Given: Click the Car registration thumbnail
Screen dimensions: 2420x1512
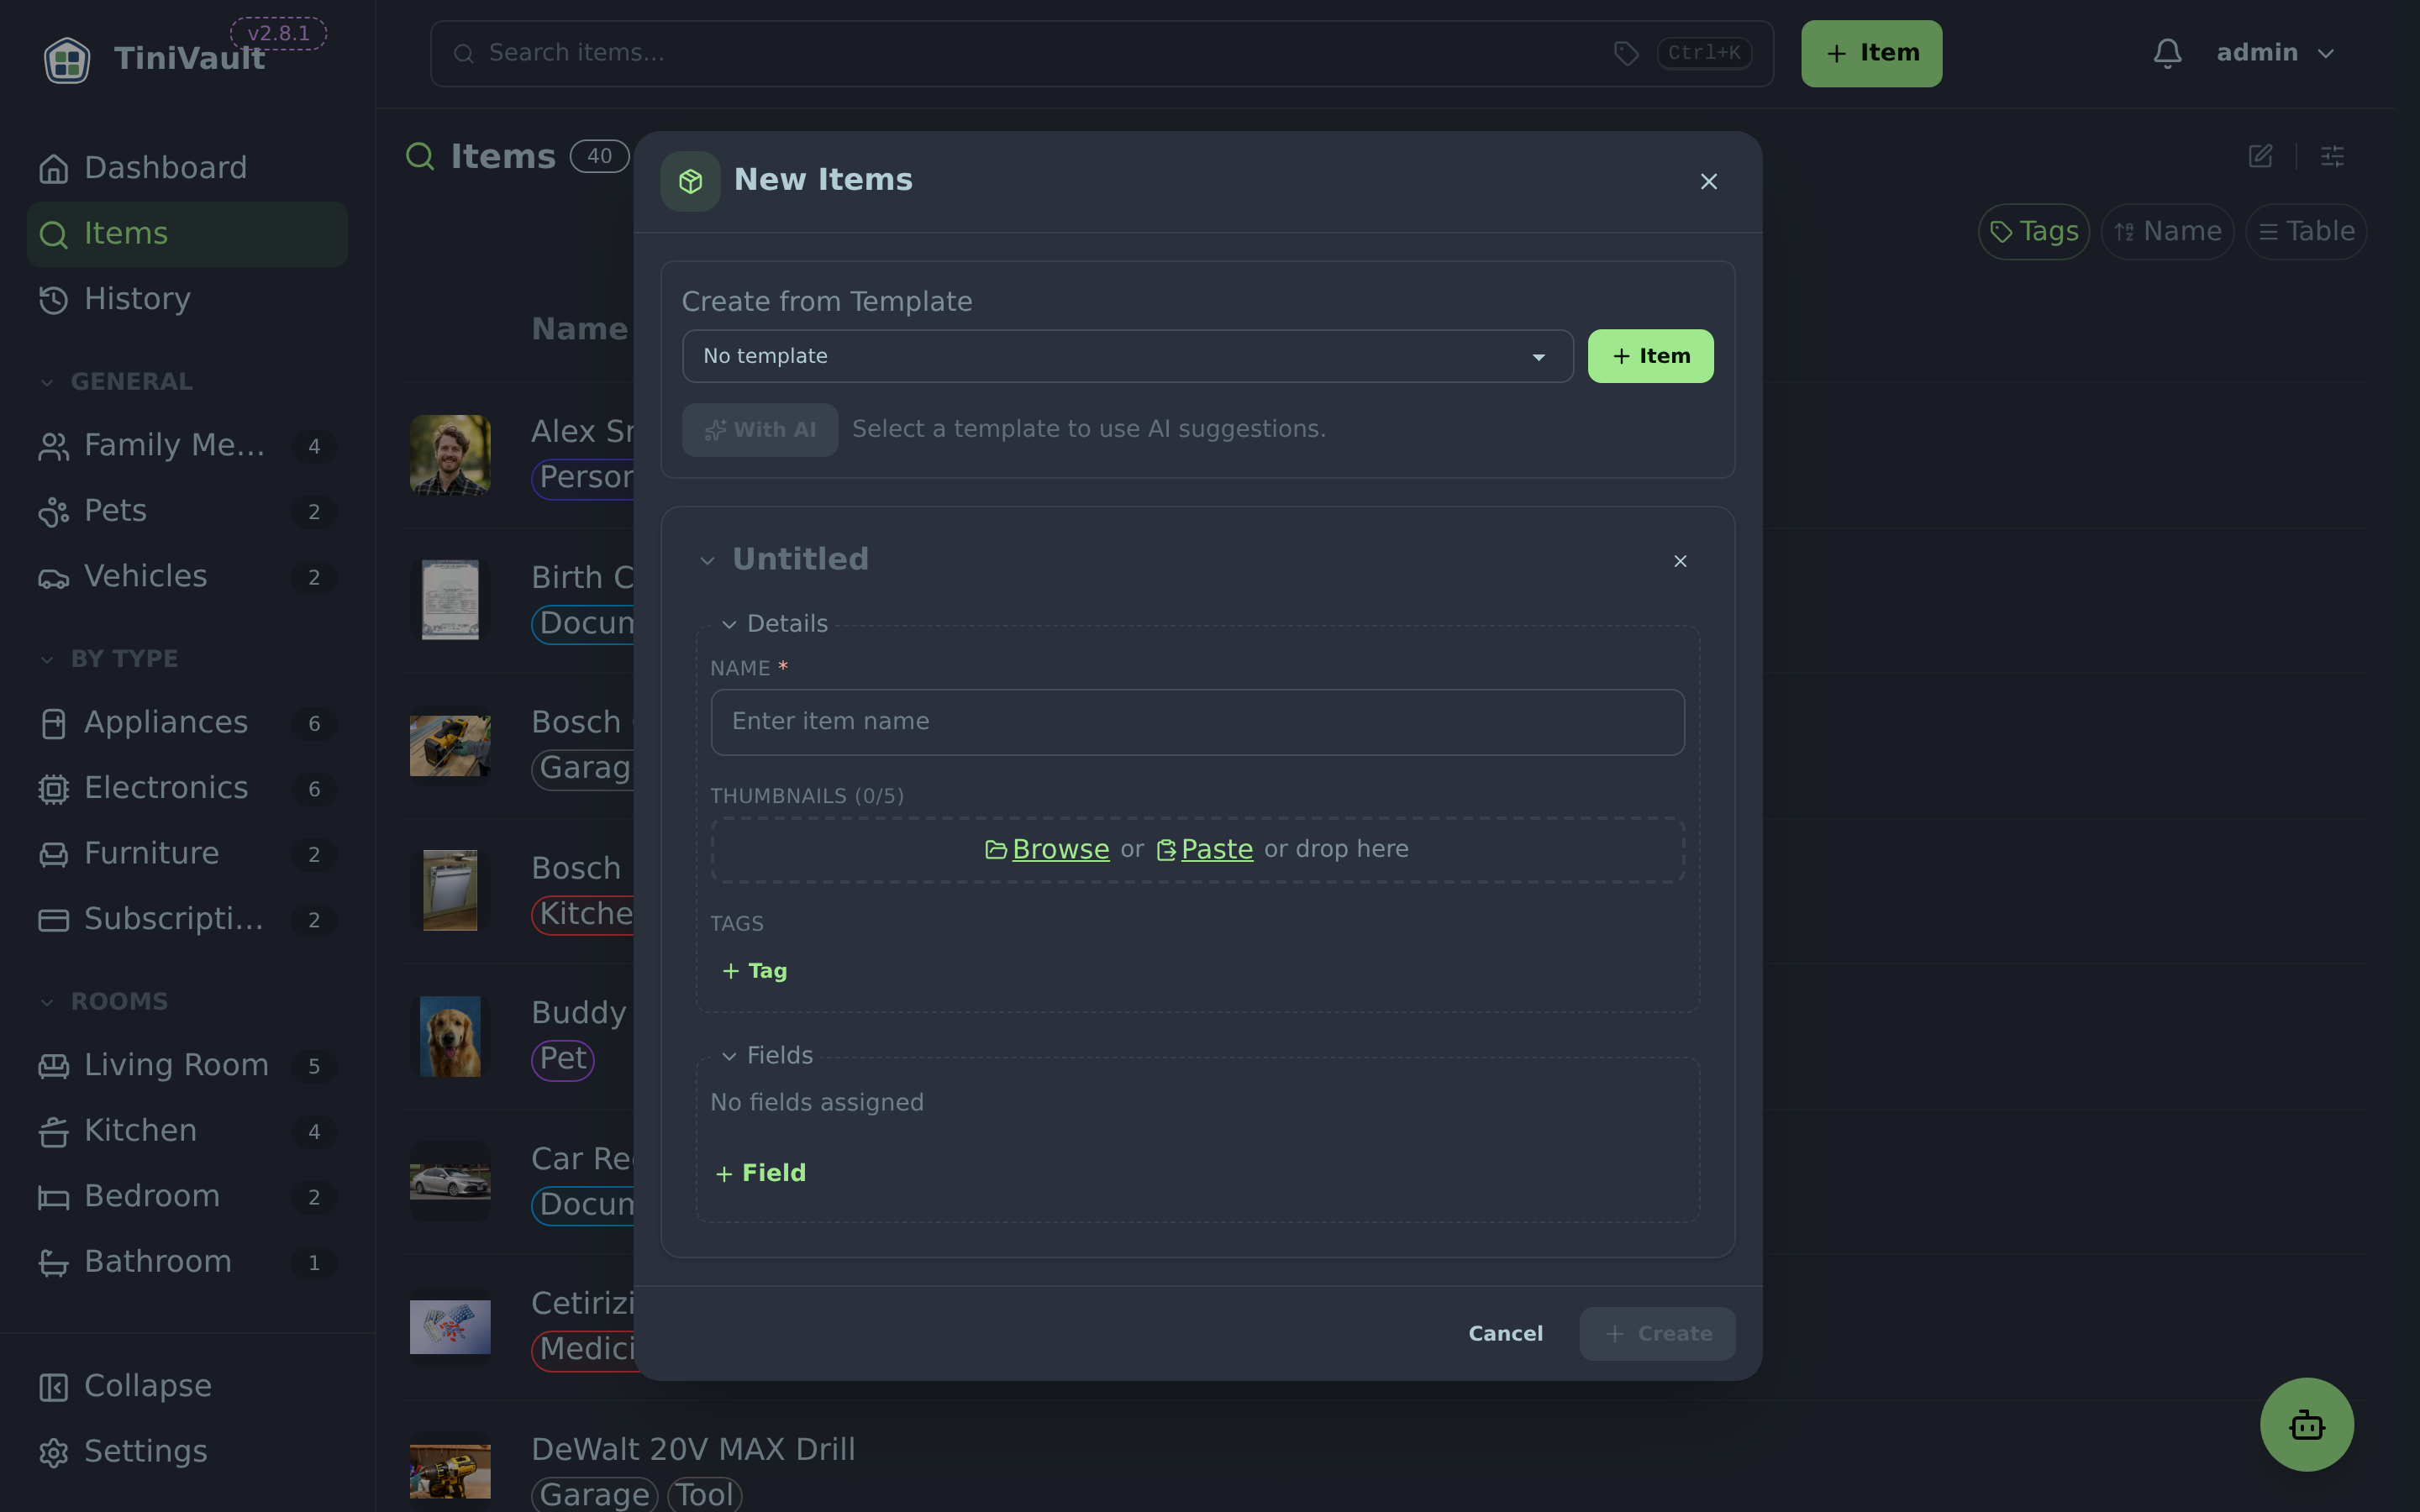Looking at the screenshot, I should (x=450, y=1182).
